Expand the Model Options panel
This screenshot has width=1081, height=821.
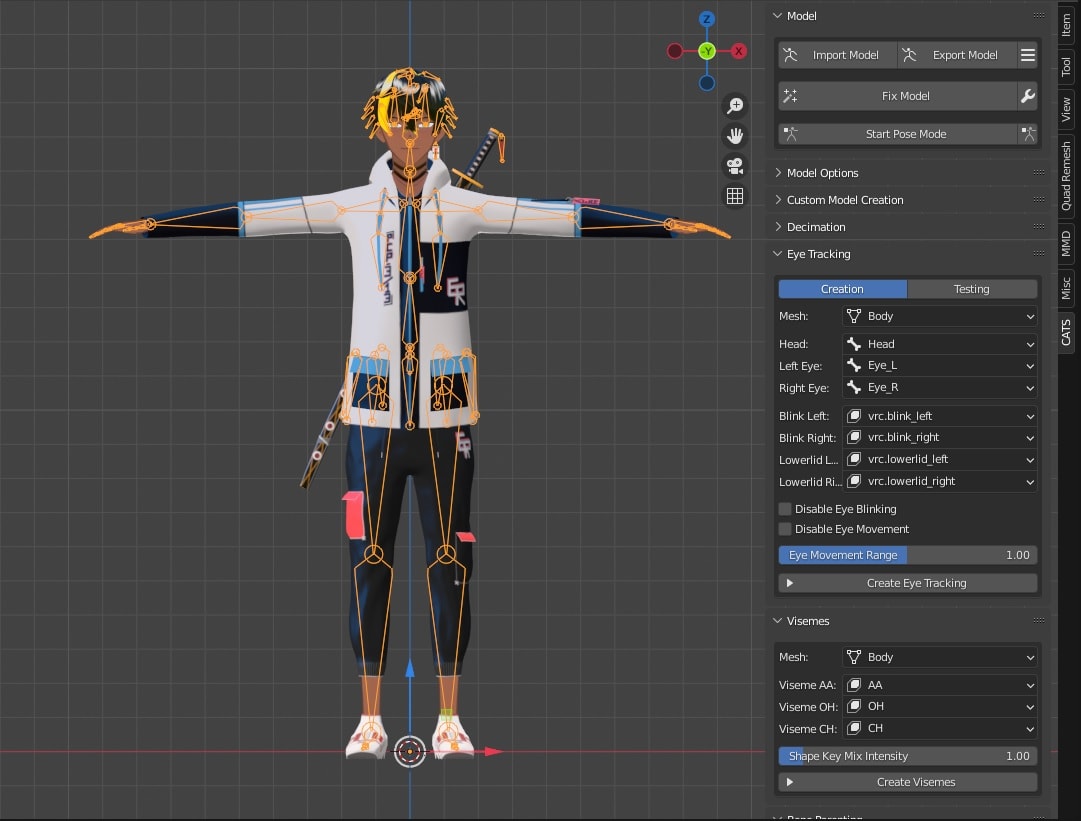tap(822, 173)
